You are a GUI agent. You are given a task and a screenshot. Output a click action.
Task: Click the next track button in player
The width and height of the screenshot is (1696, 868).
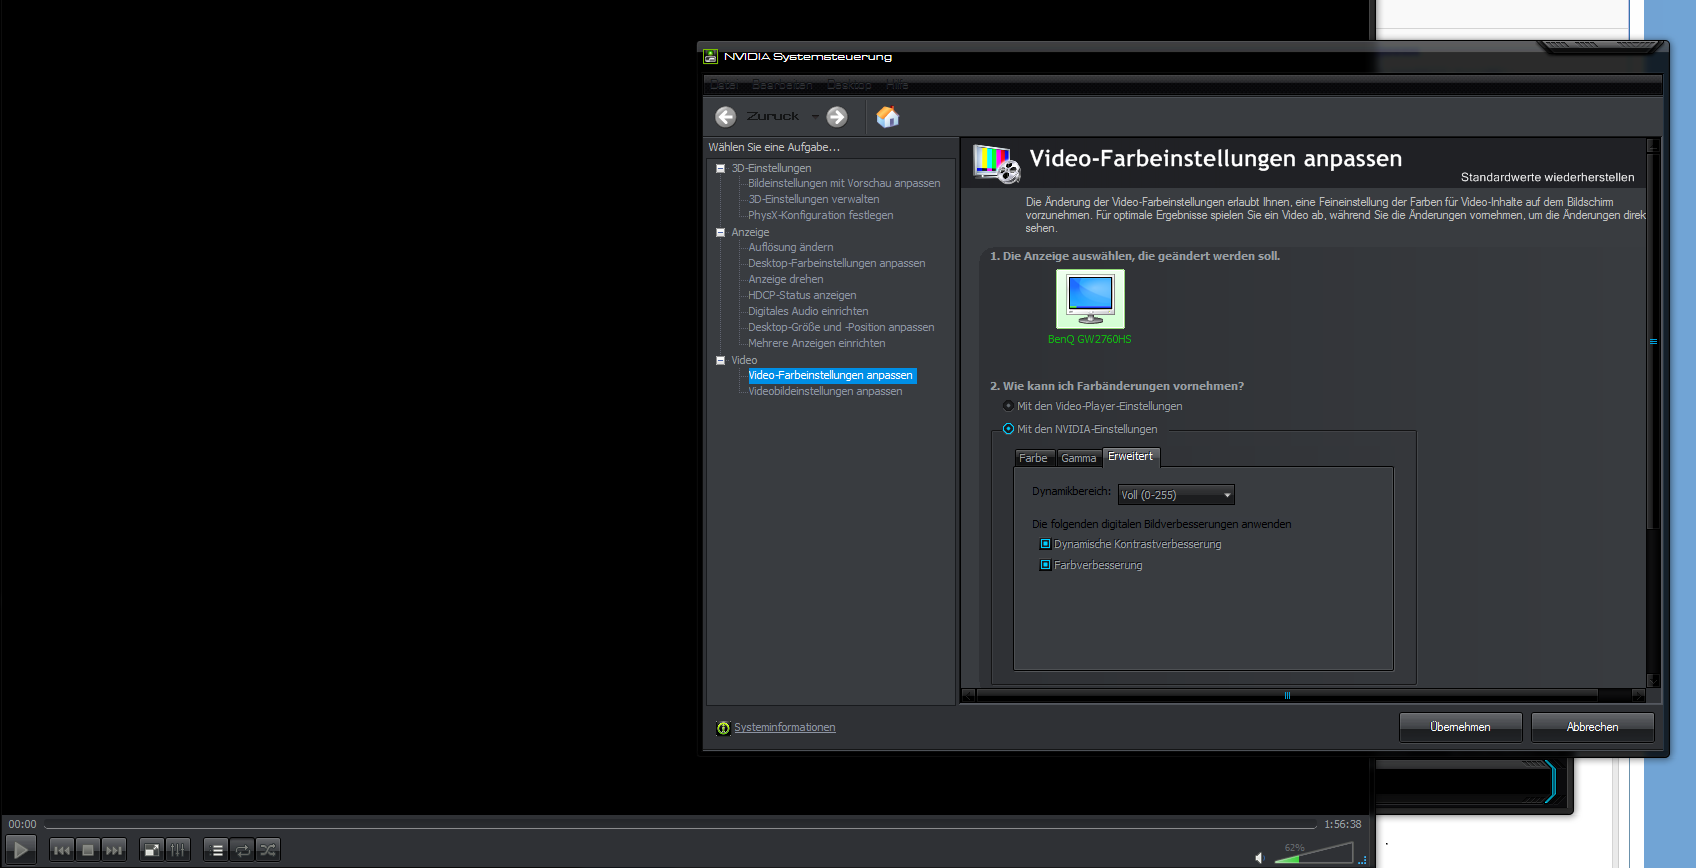point(114,850)
